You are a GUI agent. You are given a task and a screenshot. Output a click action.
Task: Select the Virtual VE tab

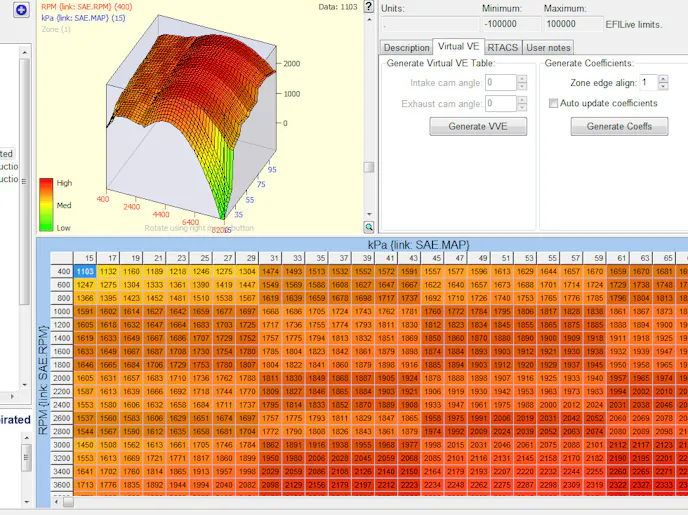pyautogui.click(x=459, y=46)
